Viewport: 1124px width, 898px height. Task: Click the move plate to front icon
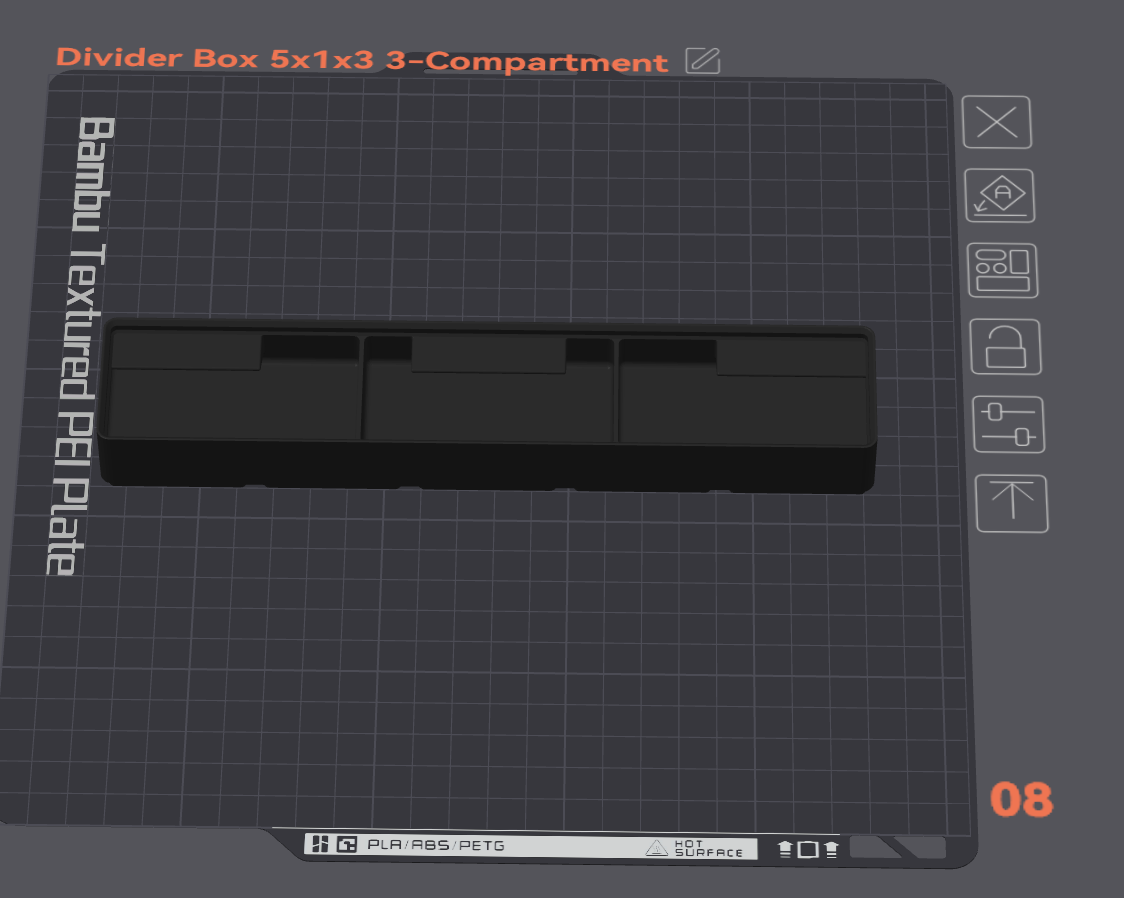1011,503
